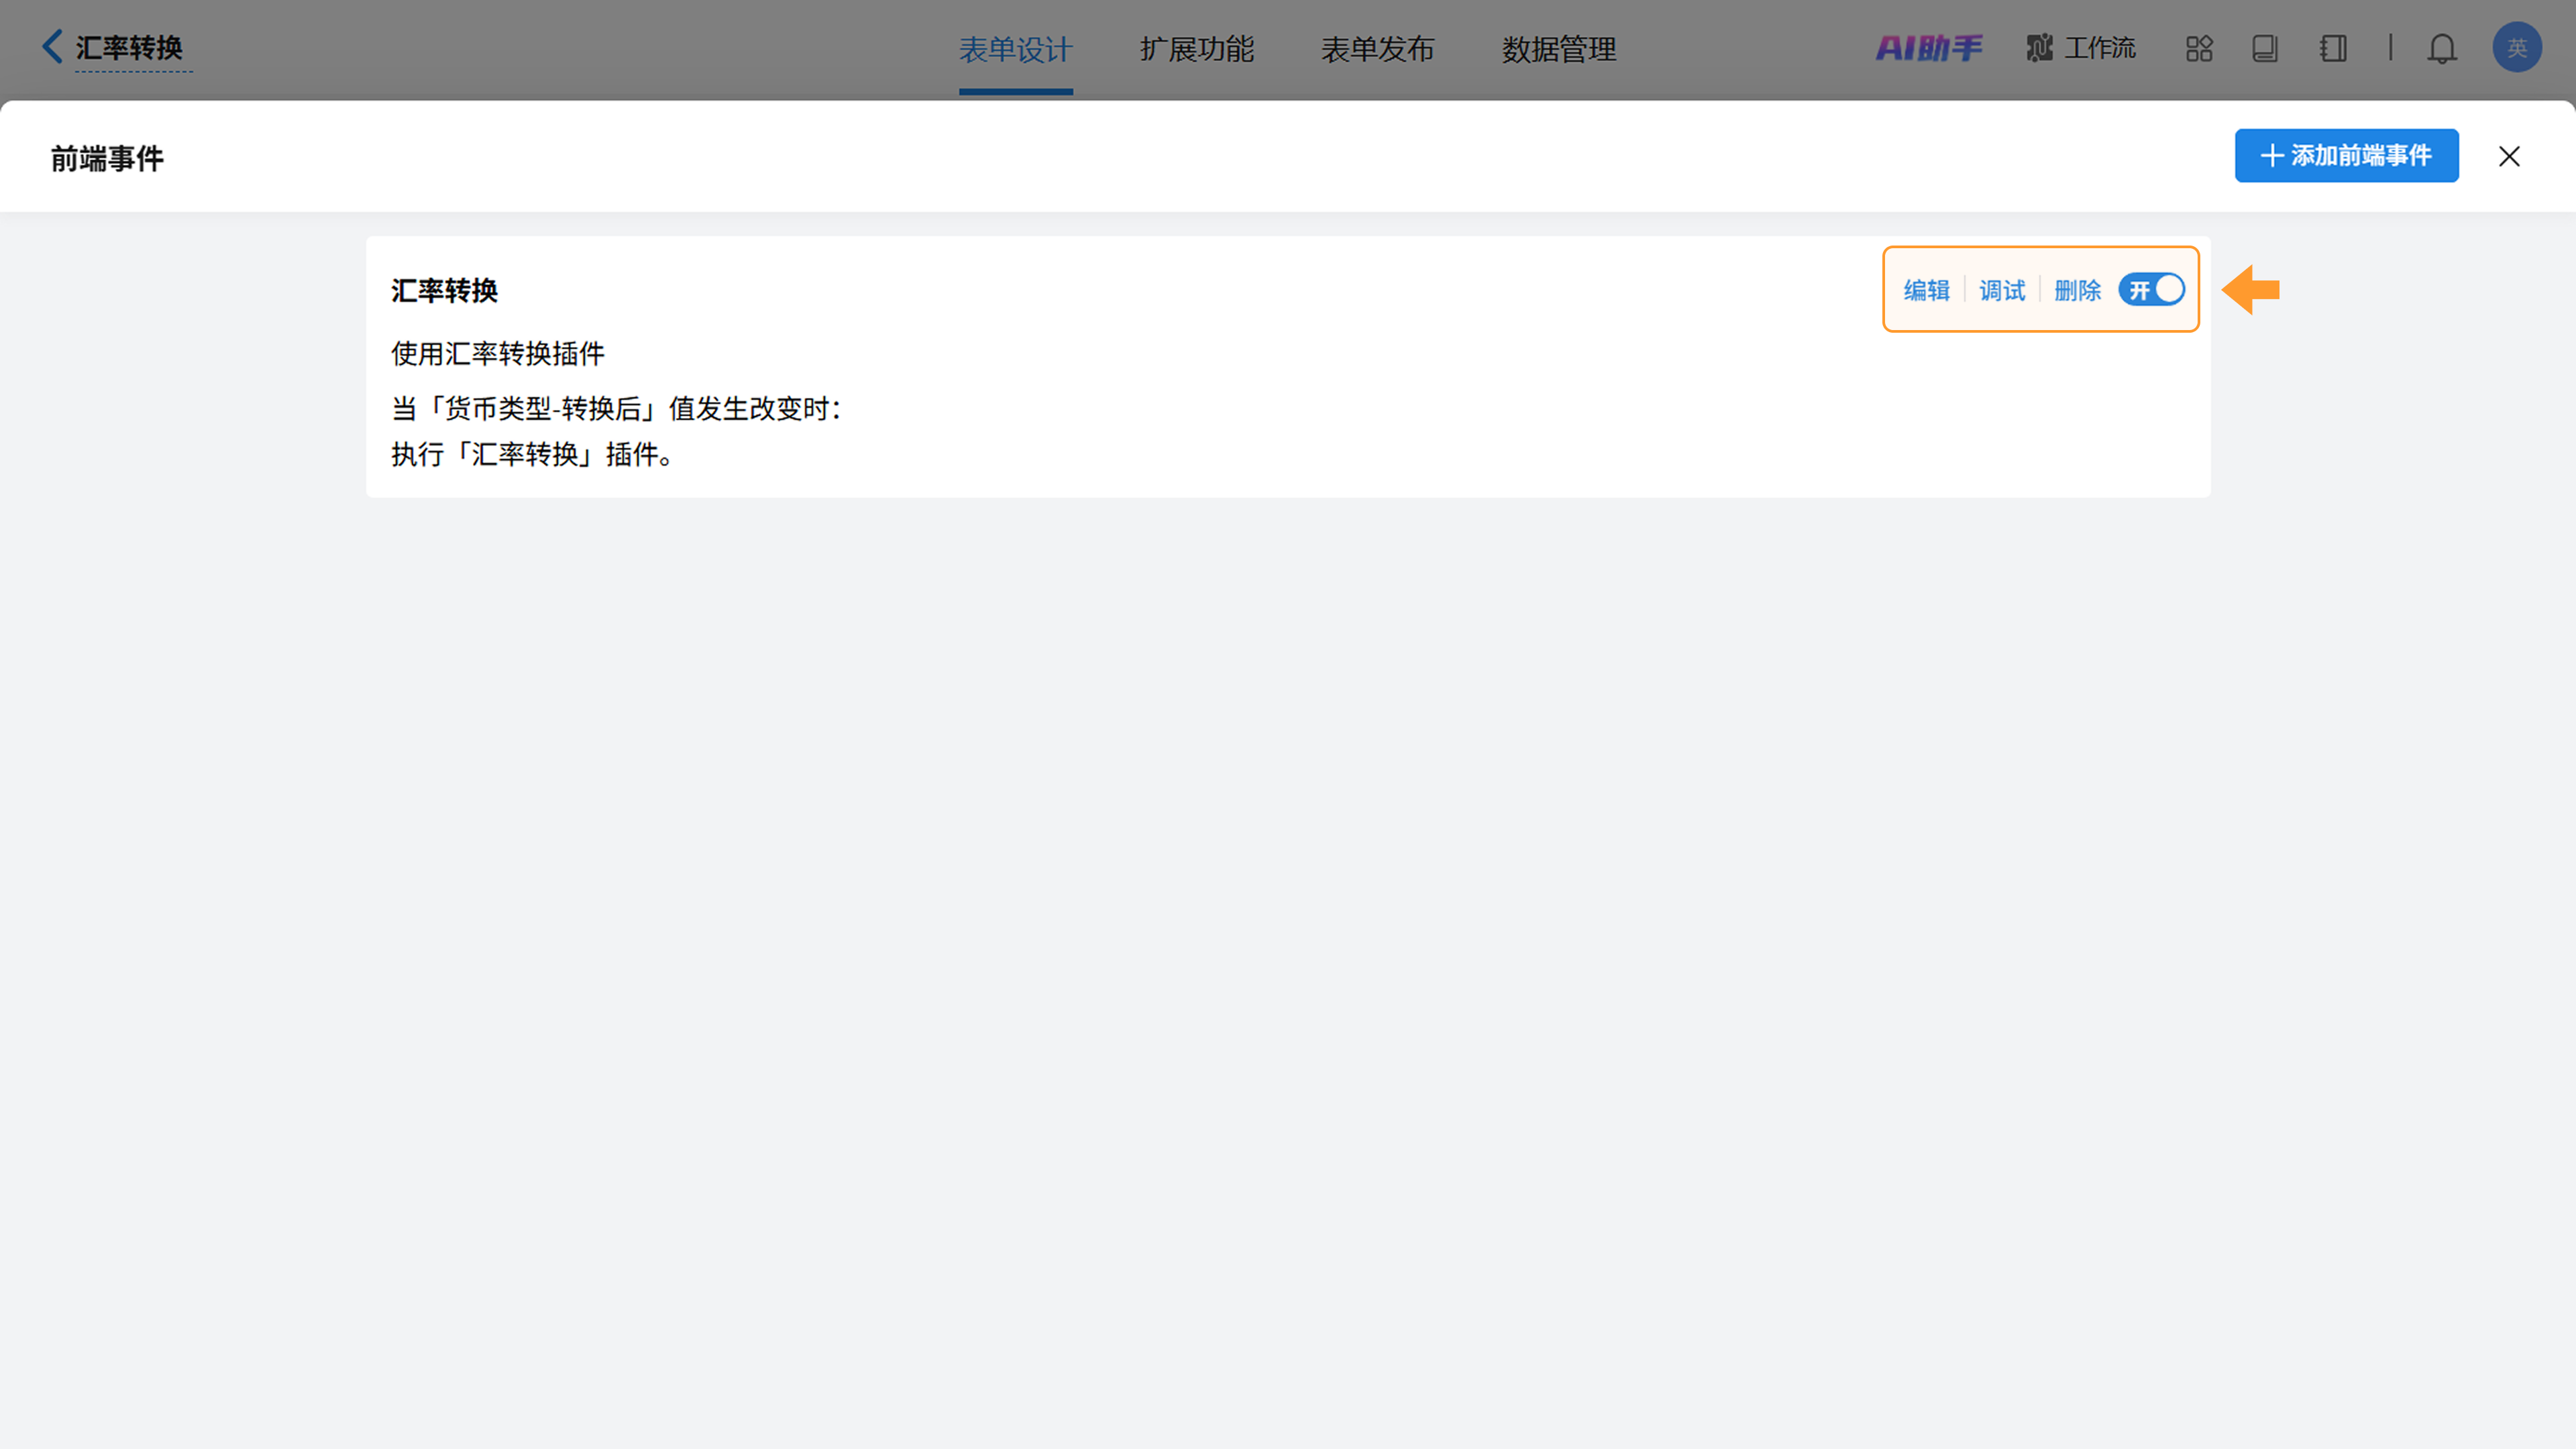Image resolution: width=2576 pixels, height=1449 pixels.
Task: Open the user avatar menu
Action: click(2517, 47)
